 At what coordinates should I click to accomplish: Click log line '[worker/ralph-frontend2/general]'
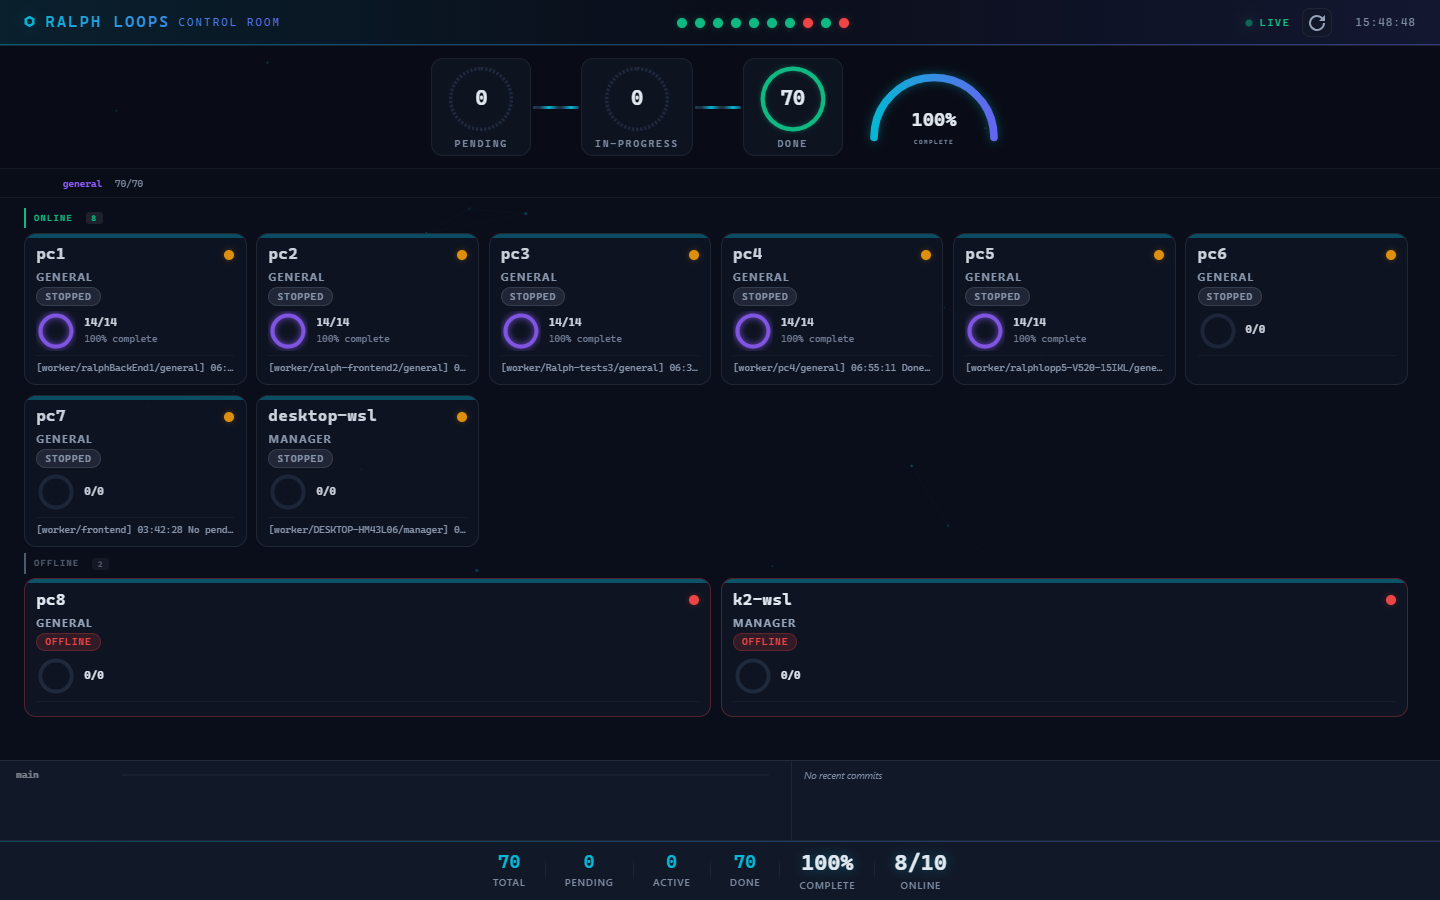coord(367,368)
